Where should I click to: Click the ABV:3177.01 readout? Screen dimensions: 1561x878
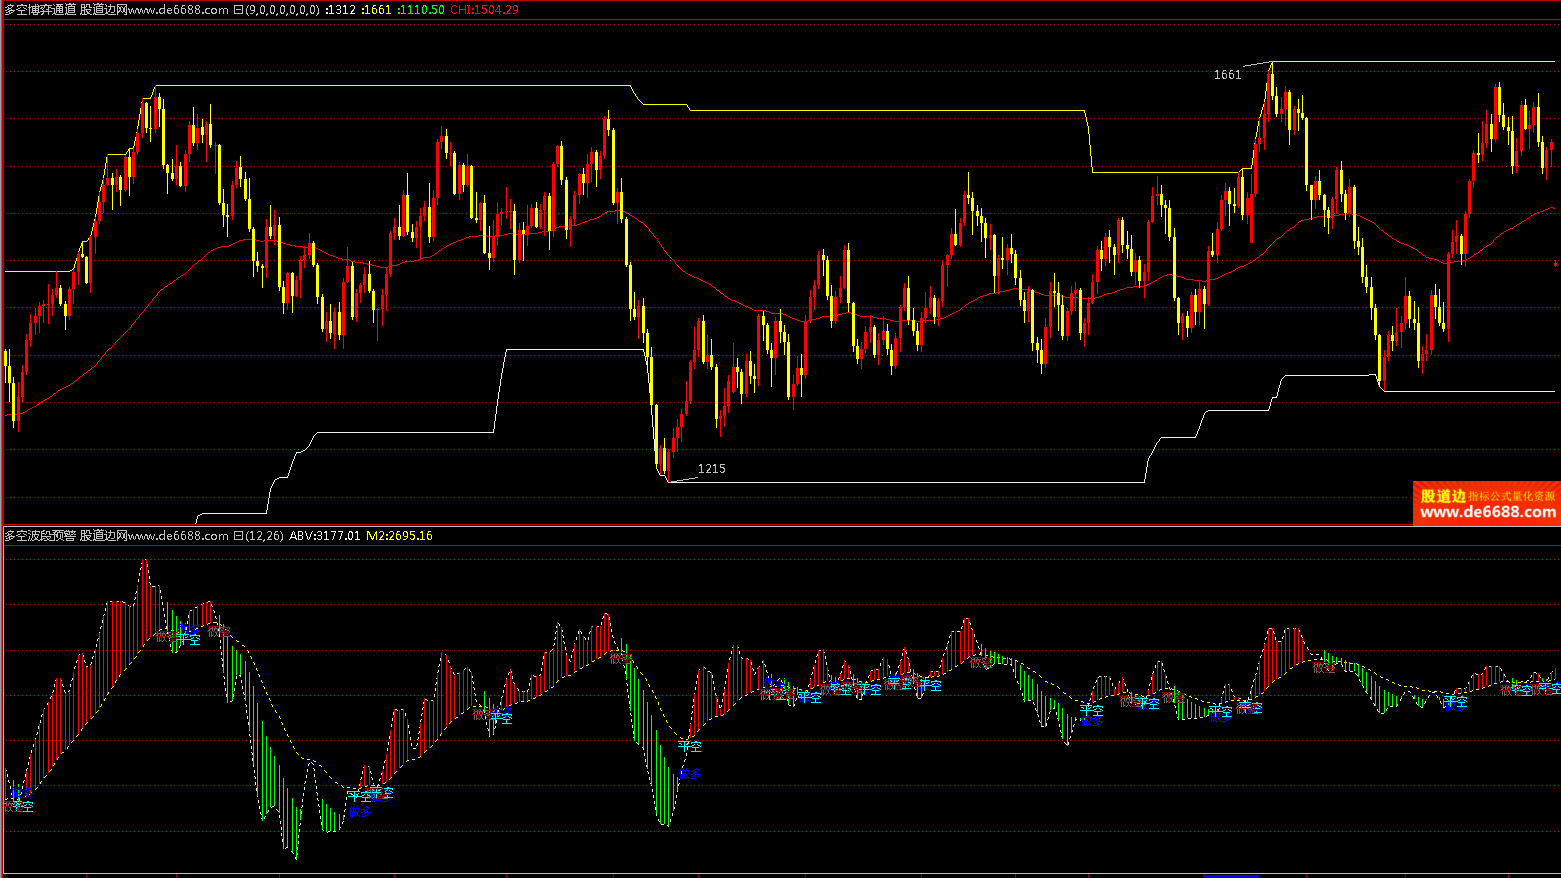[324, 536]
